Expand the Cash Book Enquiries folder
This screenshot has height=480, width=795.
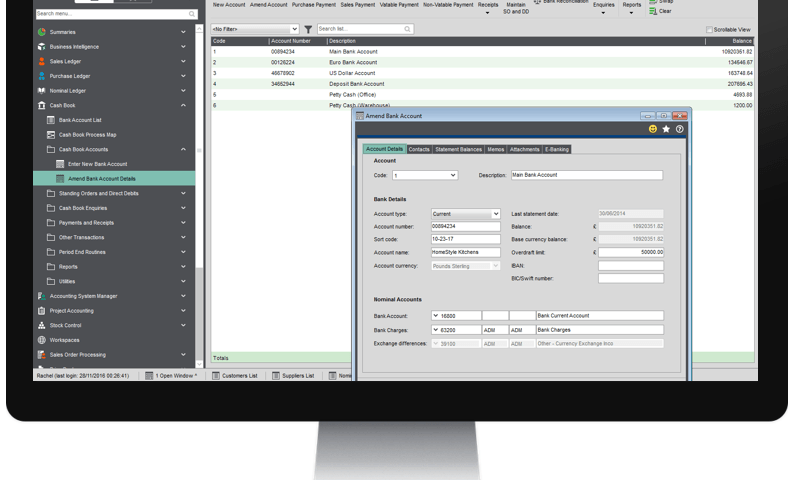tap(183, 208)
